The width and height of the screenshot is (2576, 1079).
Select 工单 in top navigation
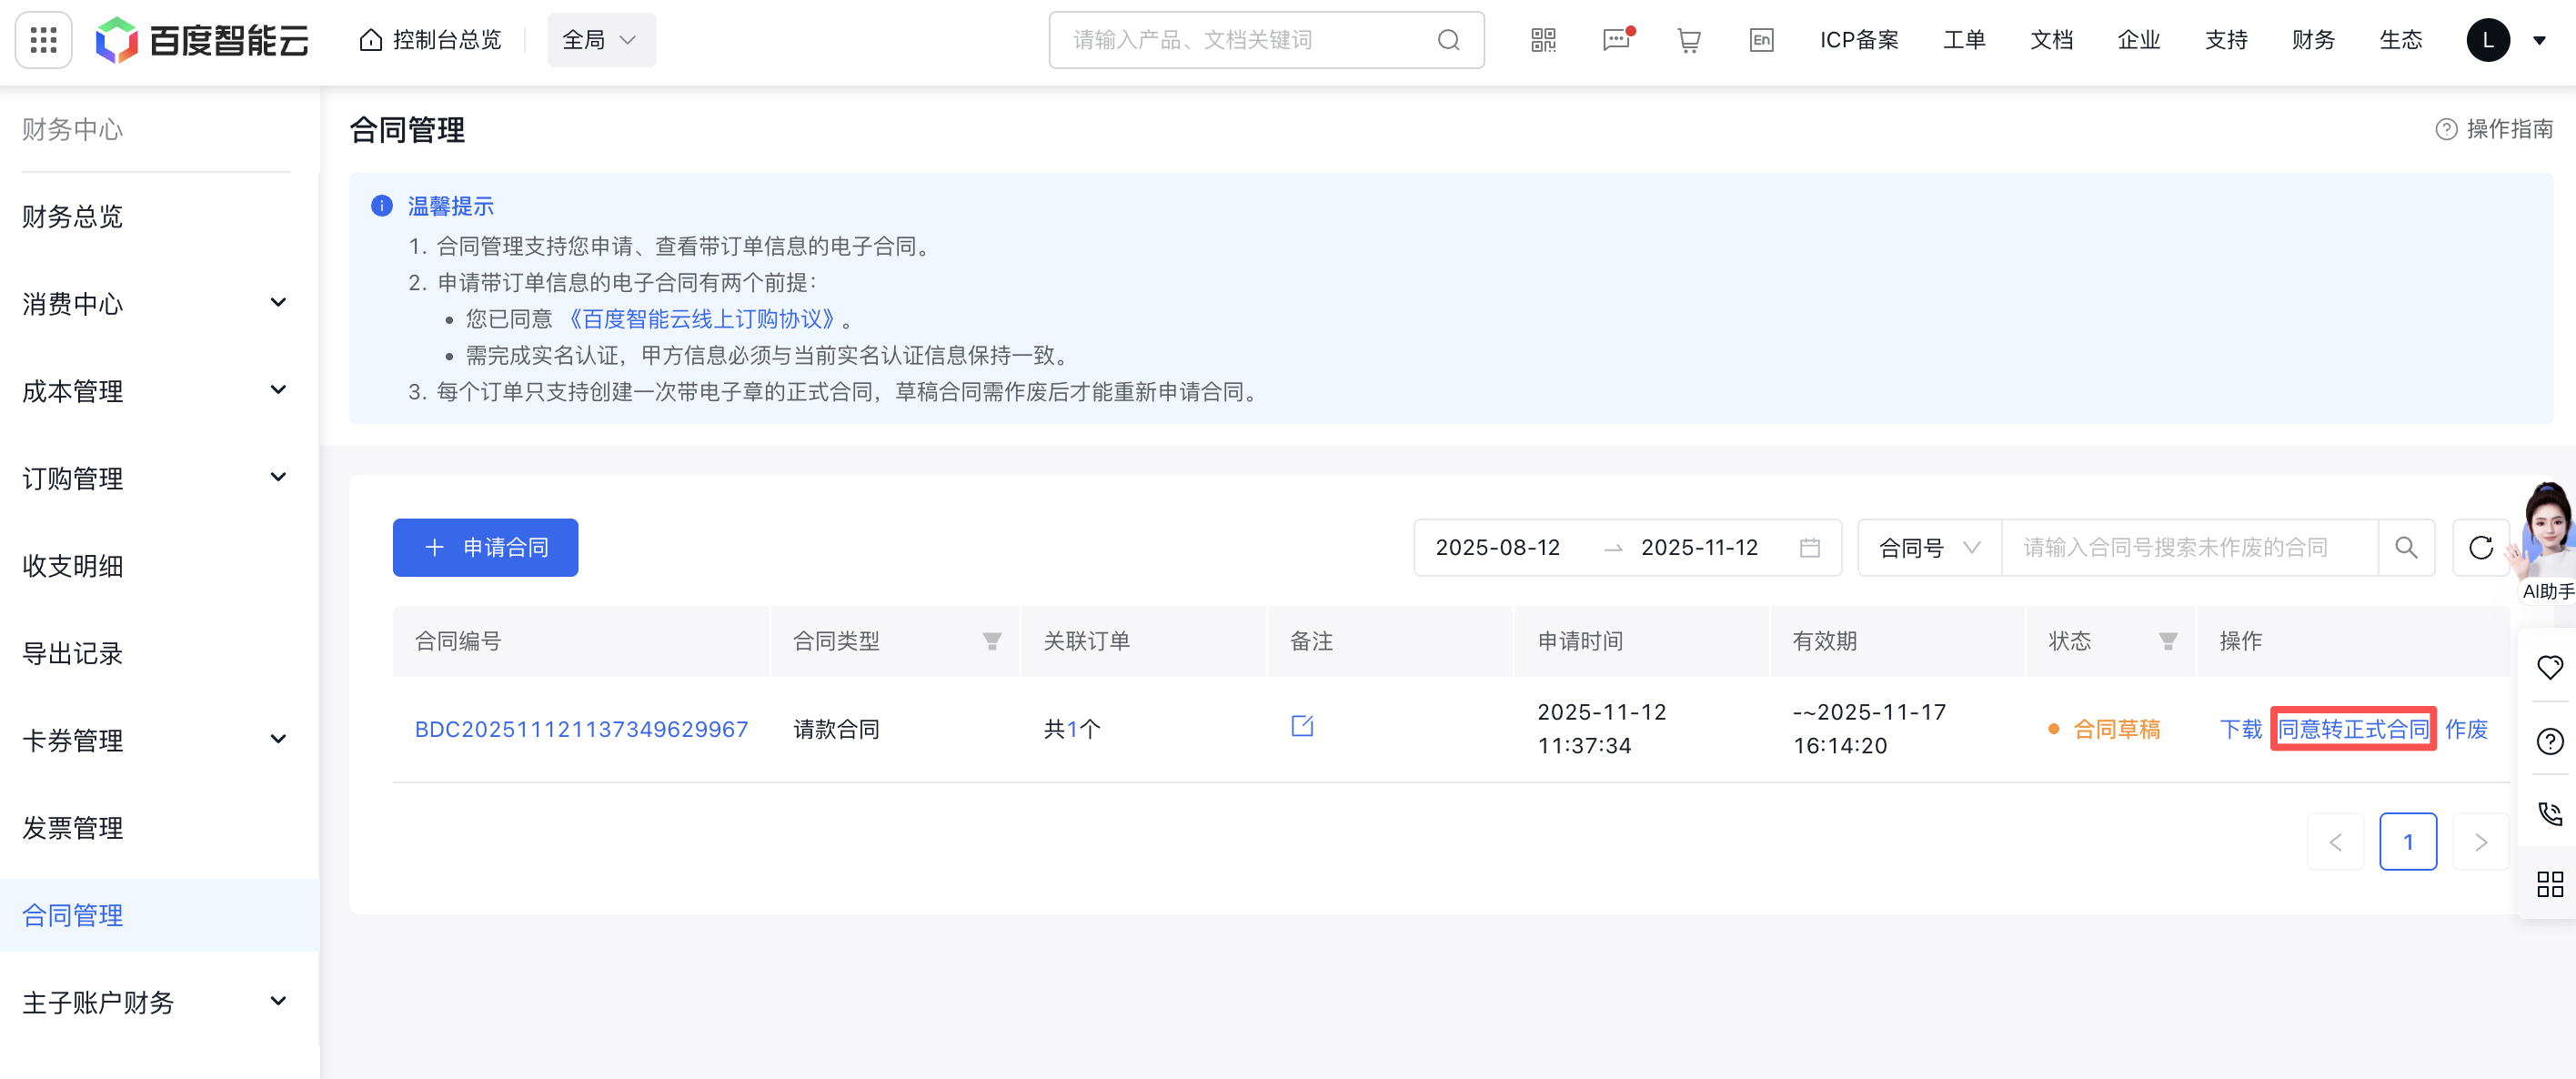click(1963, 39)
